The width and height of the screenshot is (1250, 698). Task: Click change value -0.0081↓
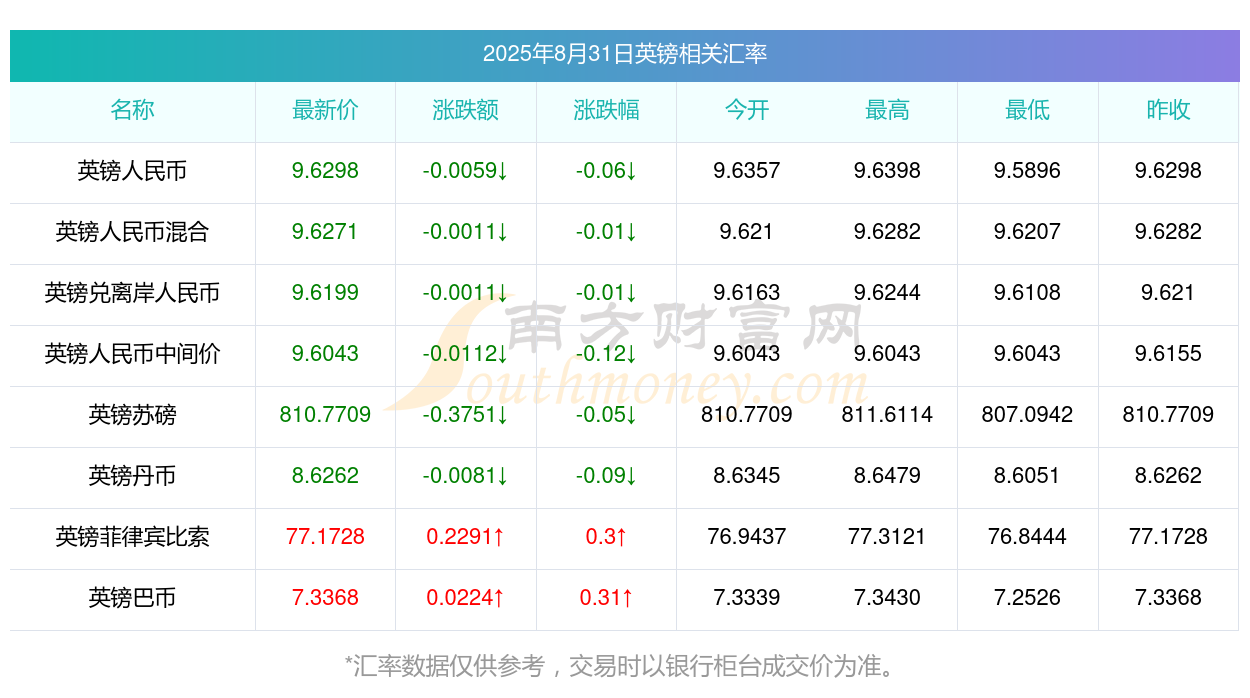(x=465, y=476)
